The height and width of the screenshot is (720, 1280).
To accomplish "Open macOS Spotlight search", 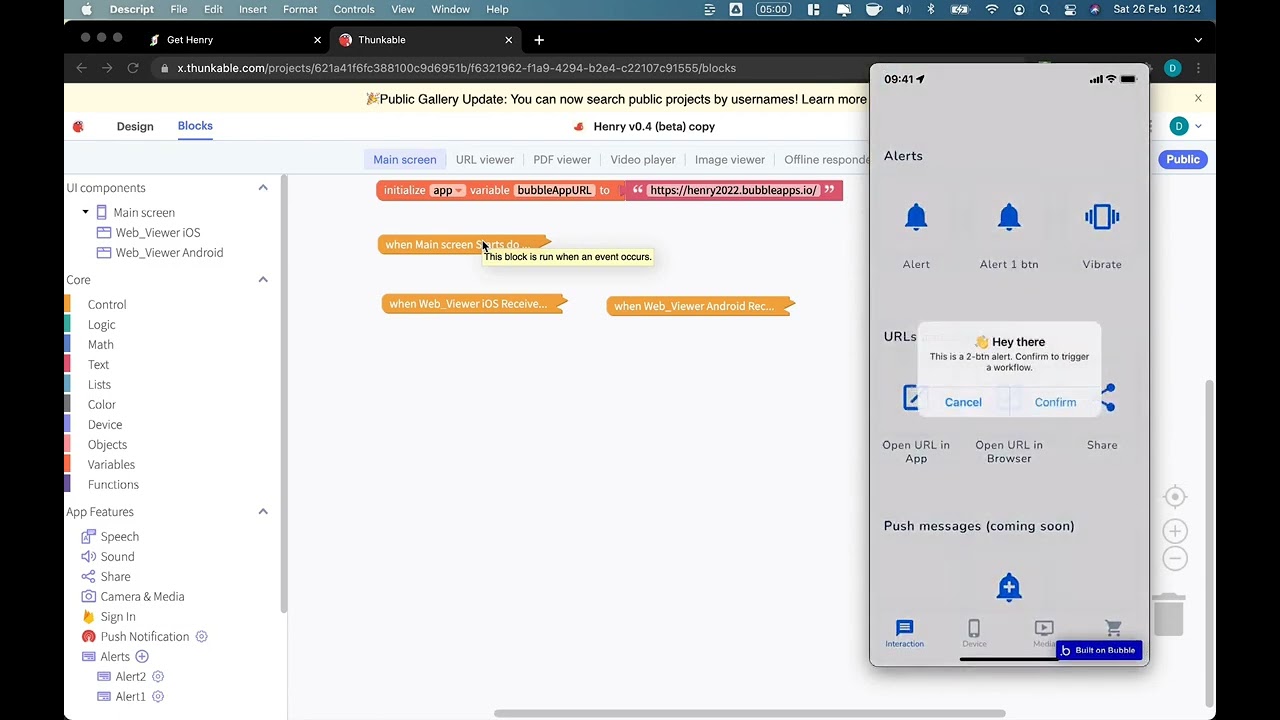I will pos(1045,9).
